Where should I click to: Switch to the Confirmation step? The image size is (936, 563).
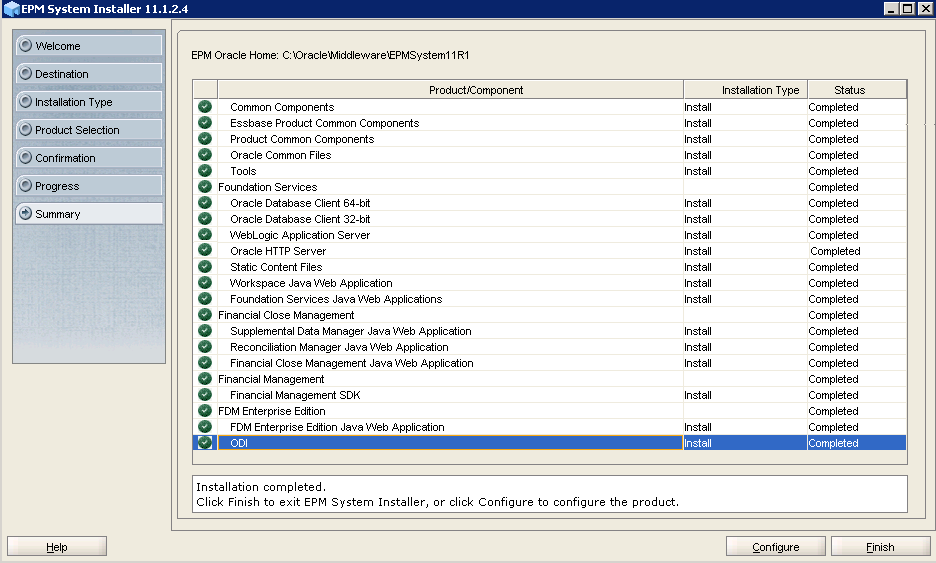(x=89, y=158)
